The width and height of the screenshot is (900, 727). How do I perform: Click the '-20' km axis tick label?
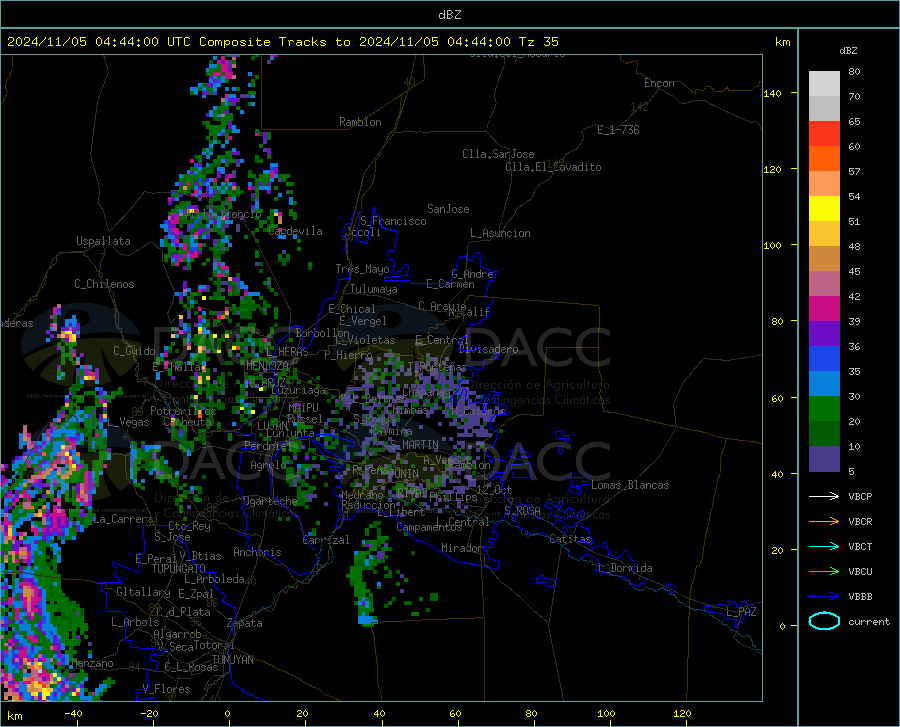(x=149, y=714)
